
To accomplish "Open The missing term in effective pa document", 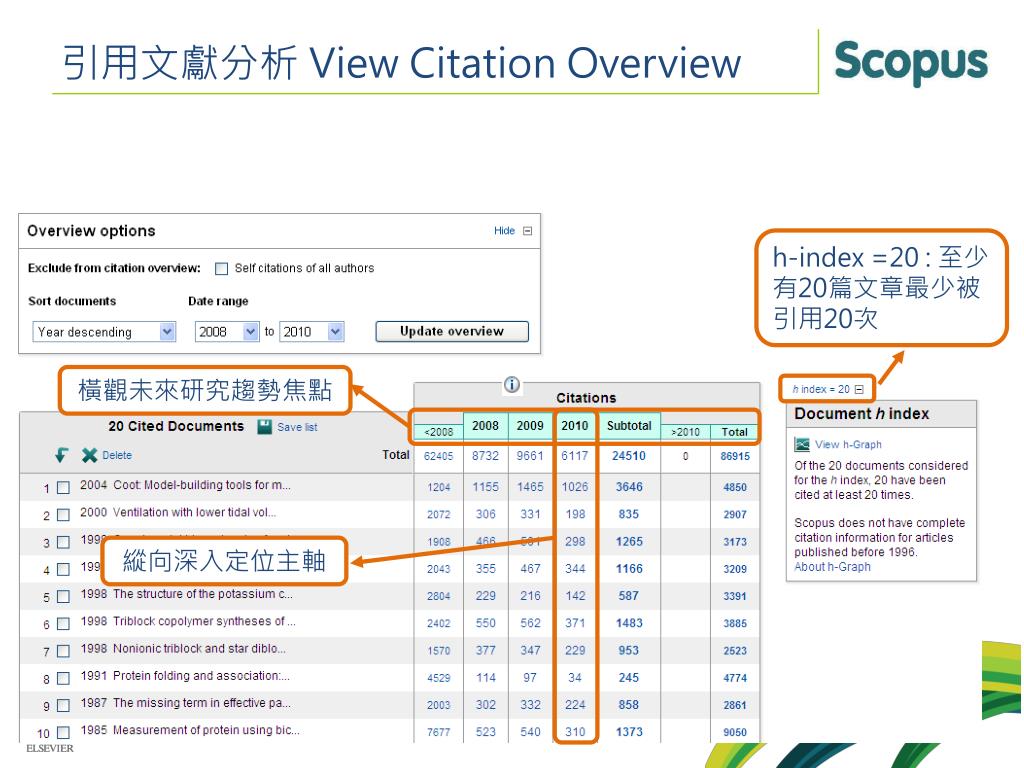I will point(202,703).
